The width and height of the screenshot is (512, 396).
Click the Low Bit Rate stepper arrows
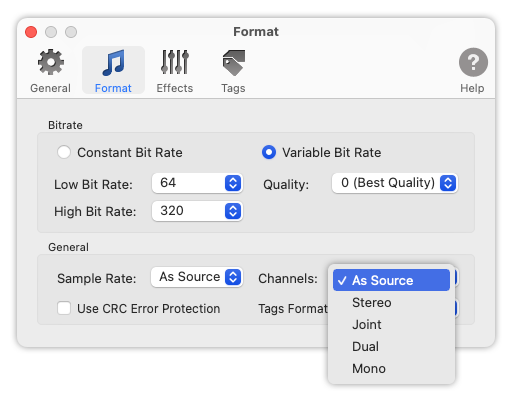(x=233, y=183)
